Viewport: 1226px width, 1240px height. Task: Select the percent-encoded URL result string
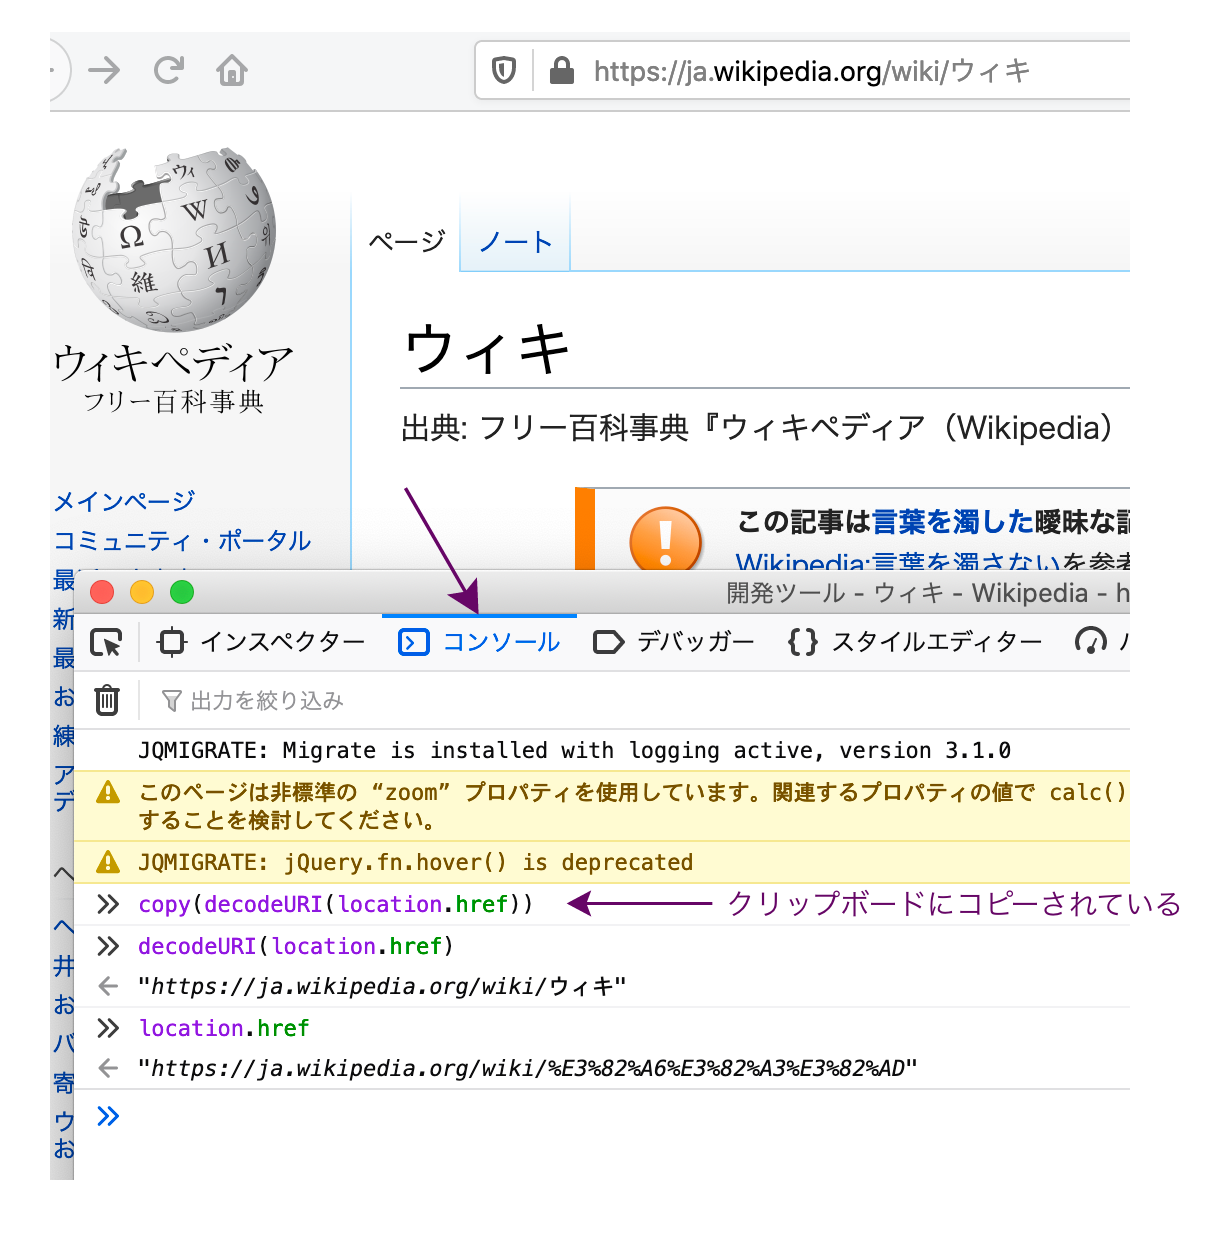point(528,1069)
